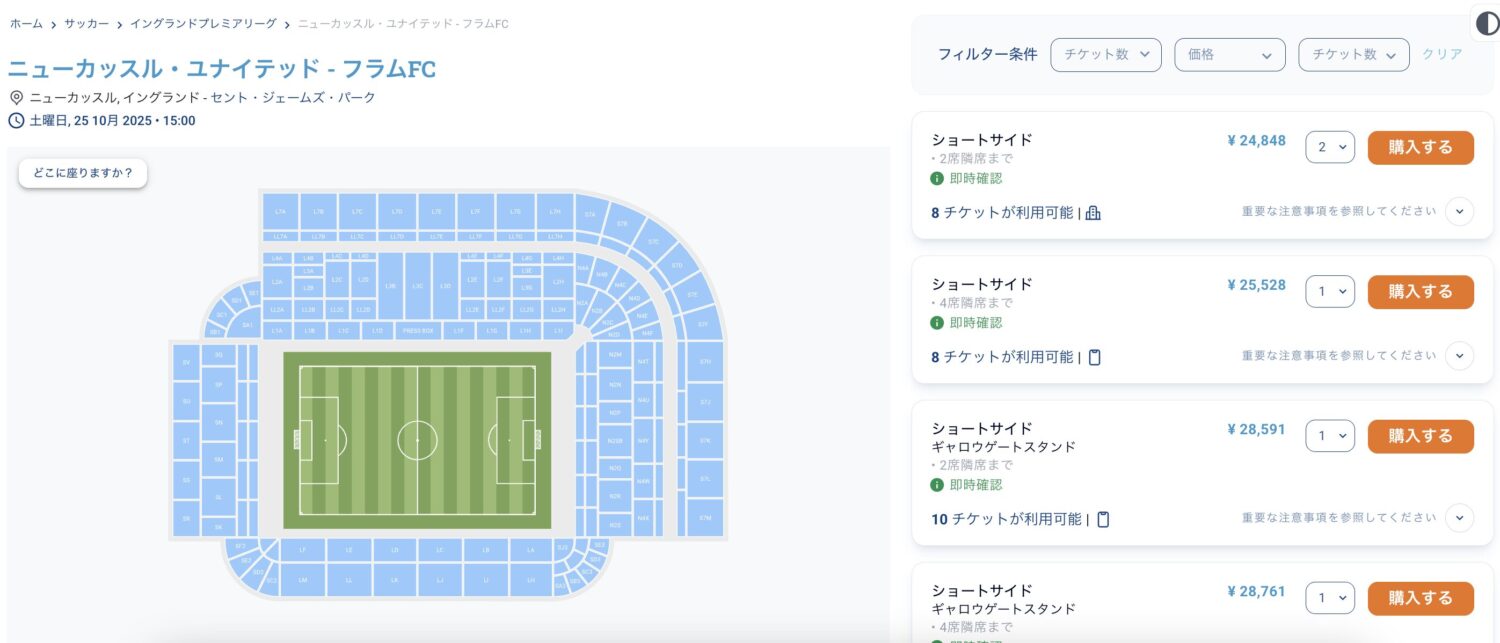
Task: Click the どこに座りますか？ button
Action: tap(83, 173)
